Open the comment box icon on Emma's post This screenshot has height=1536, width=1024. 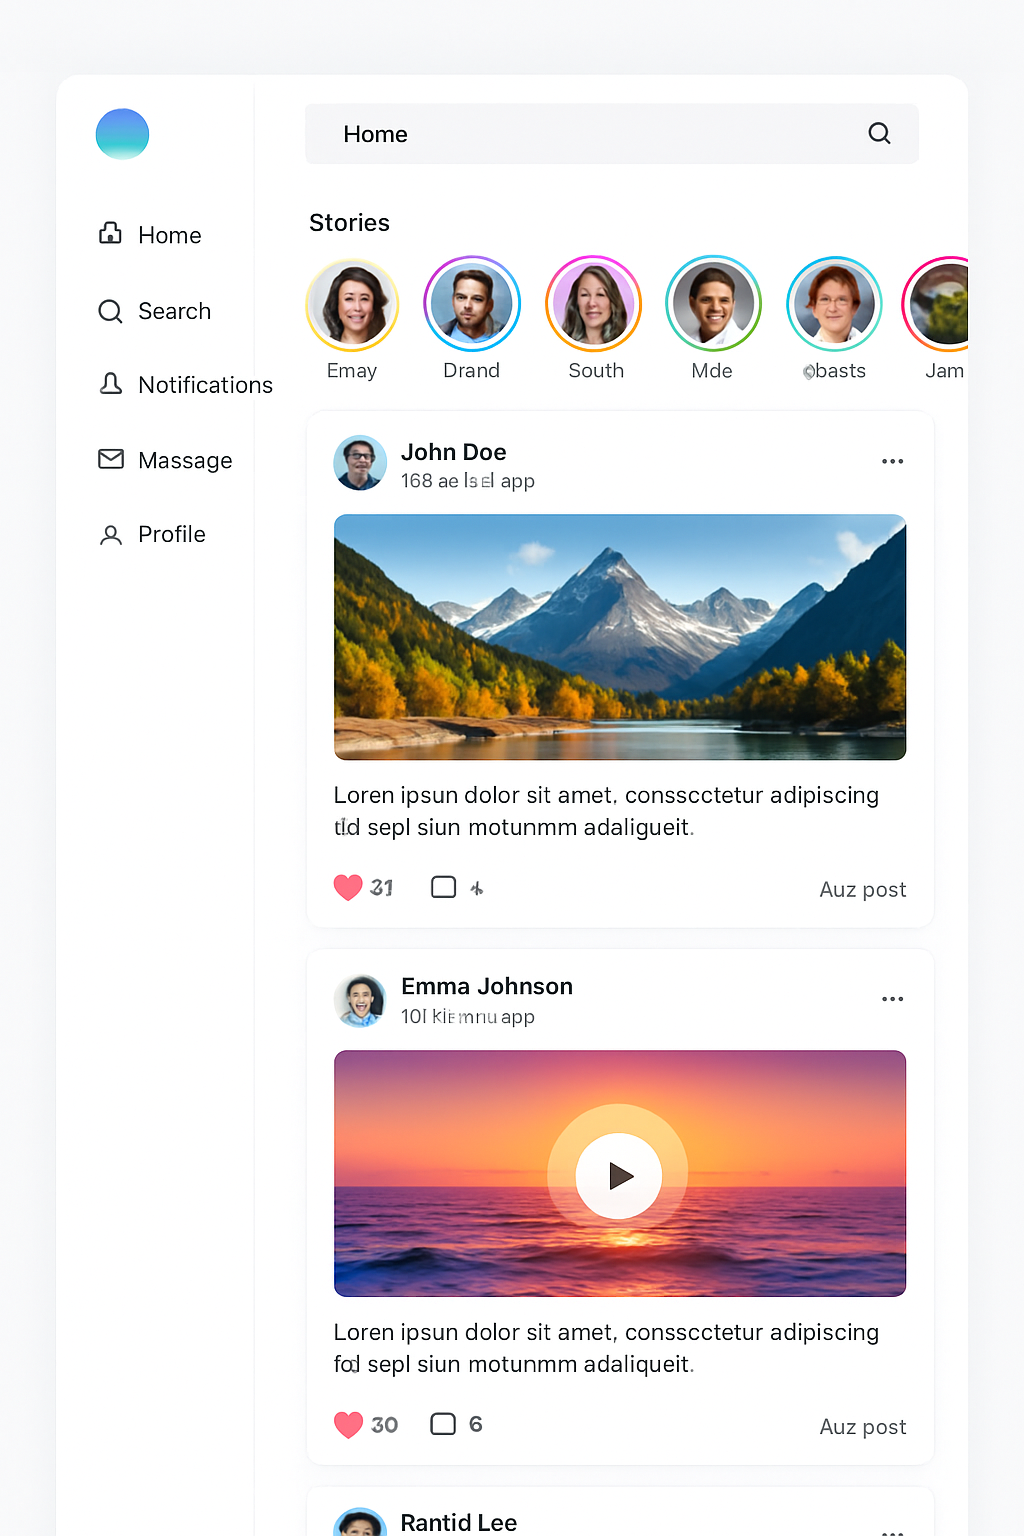coord(443,1424)
